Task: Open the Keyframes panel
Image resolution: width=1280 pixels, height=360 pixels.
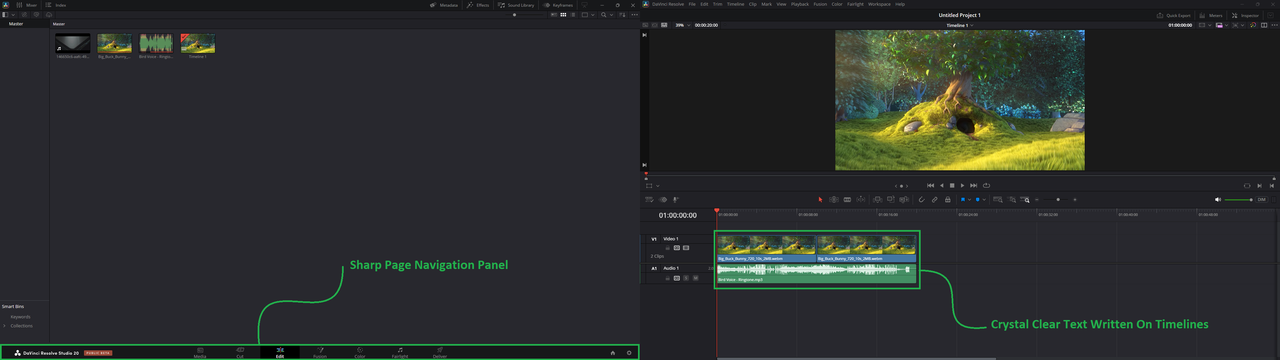Action: (558, 5)
